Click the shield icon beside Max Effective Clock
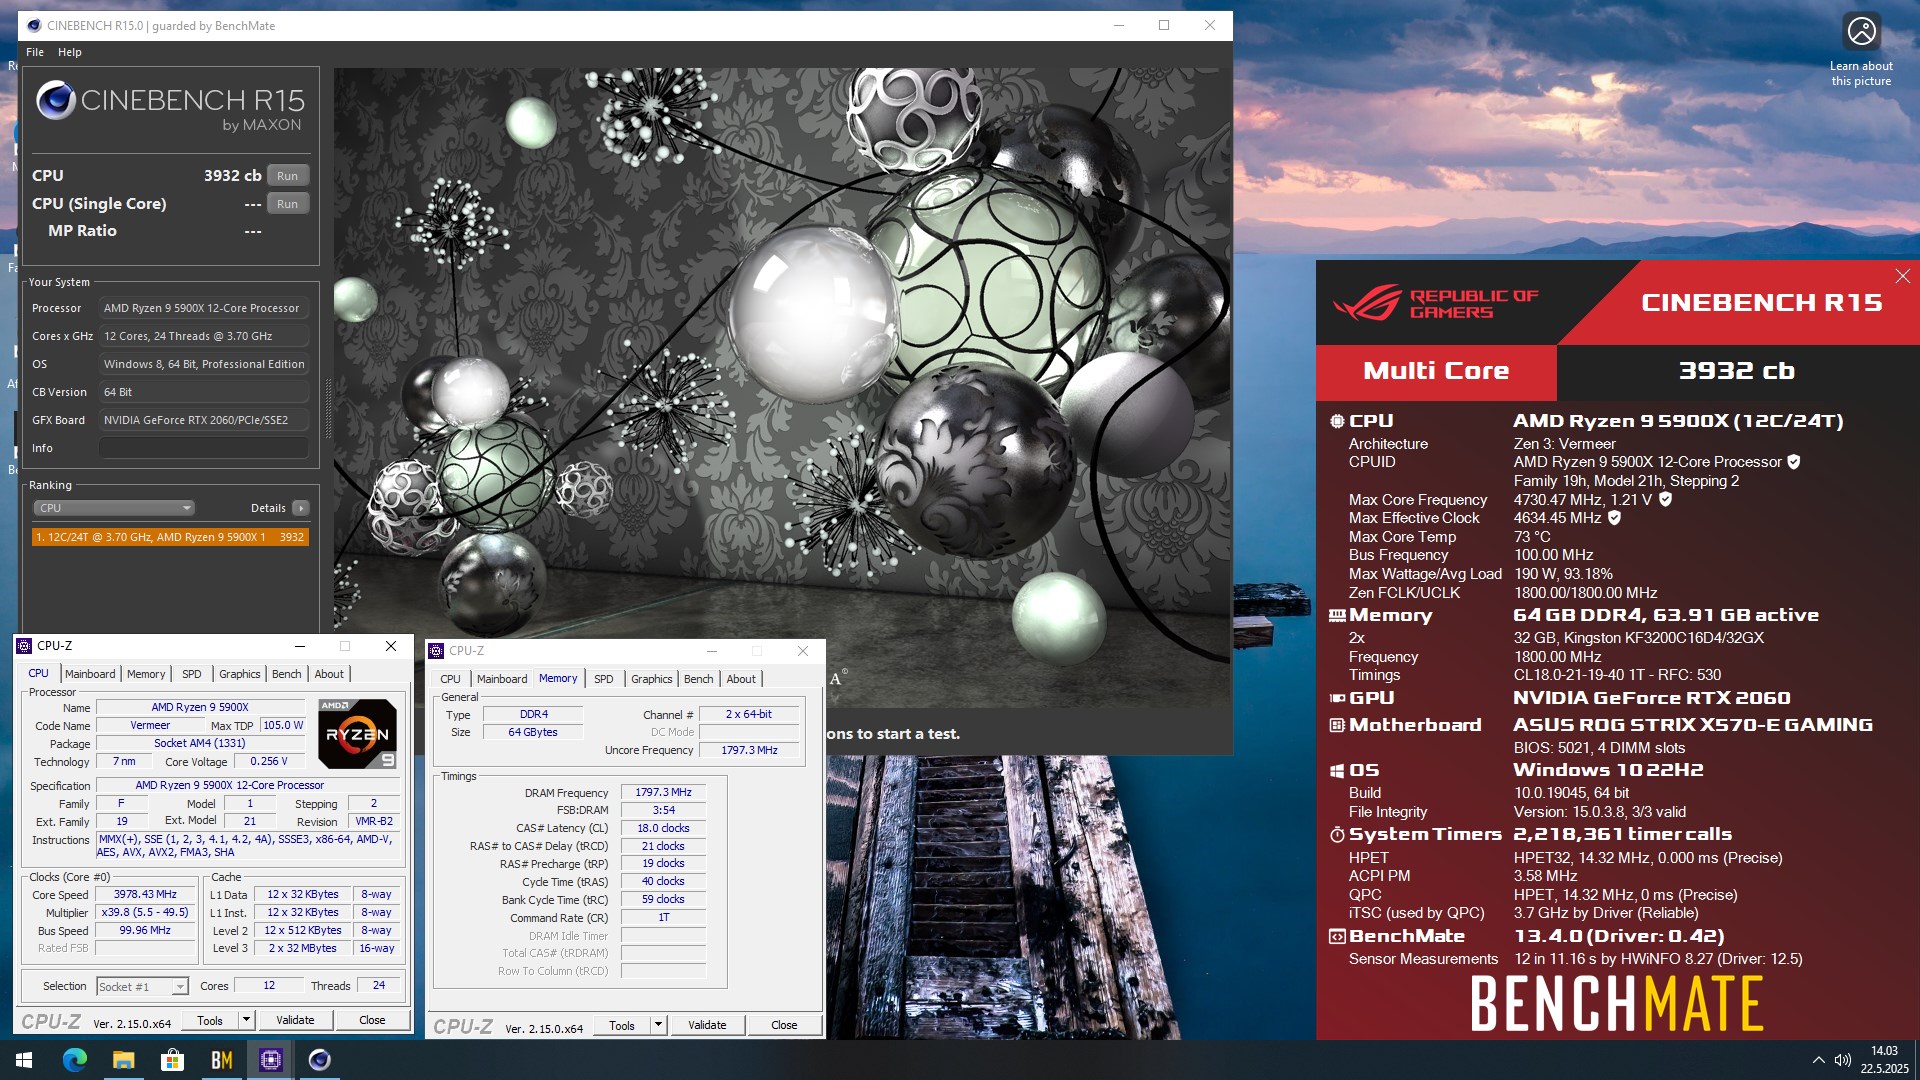Image resolution: width=1920 pixels, height=1080 pixels. (x=1614, y=518)
